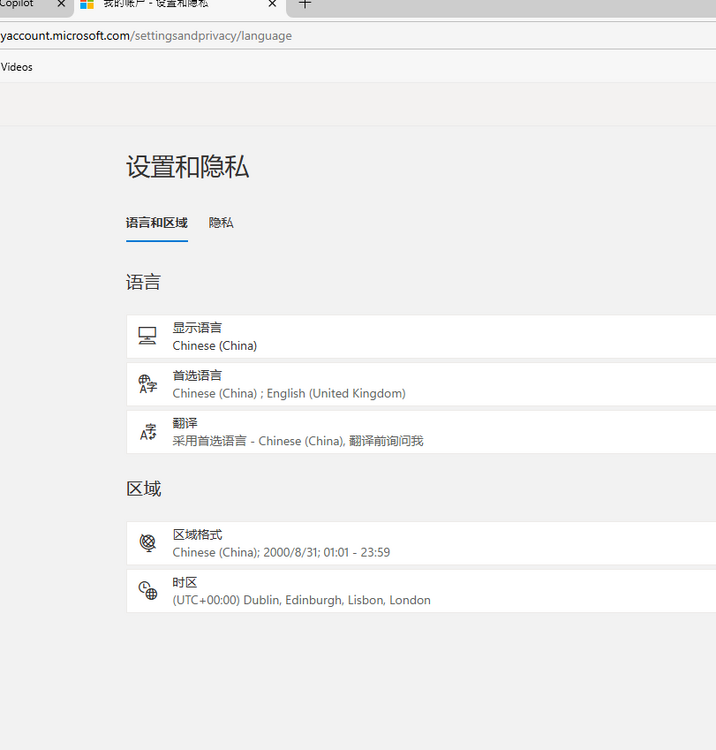
Task: Open the 翻译 setting row
Action: (x=421, y=432)
